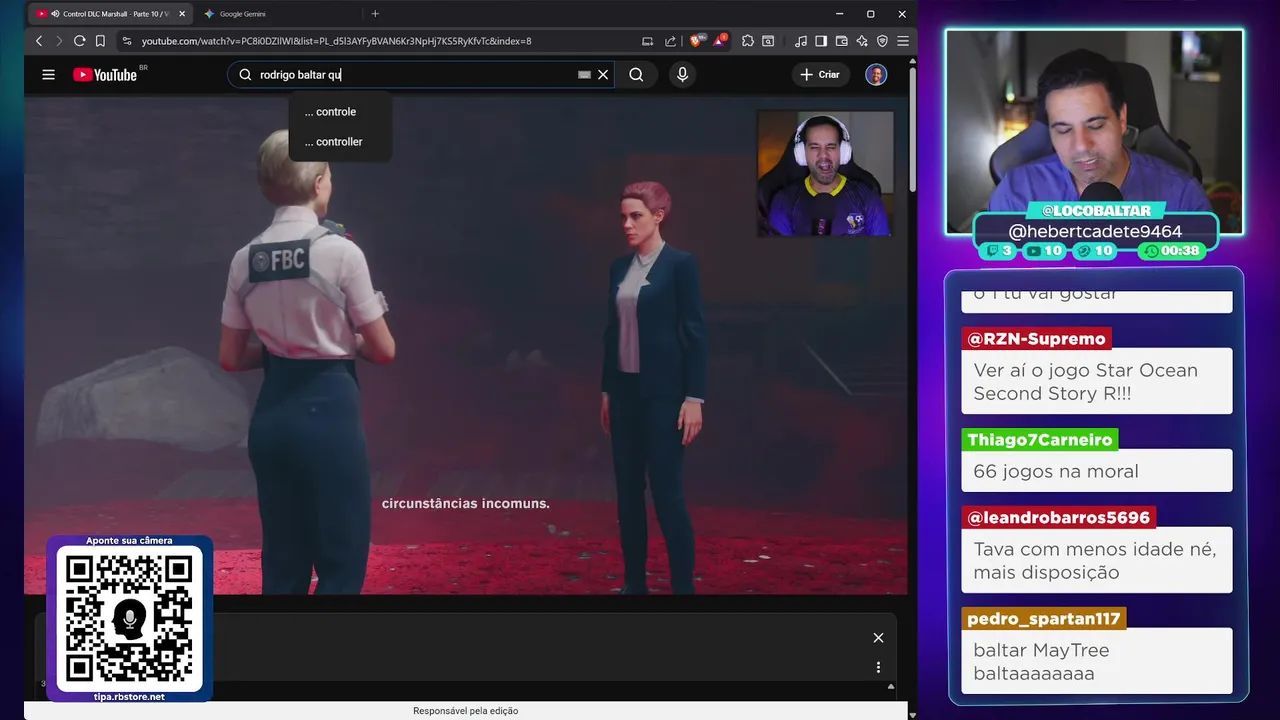Open Brave Rewards triangle icon

pyautogui.click(x=719, y=41)
